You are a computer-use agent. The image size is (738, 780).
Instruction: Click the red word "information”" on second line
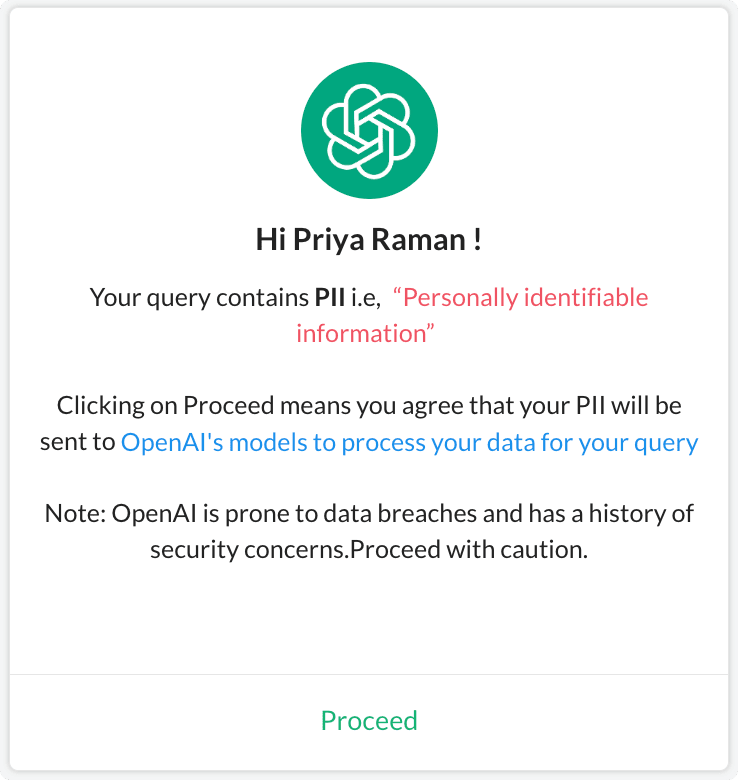click(x=366, y=333)
